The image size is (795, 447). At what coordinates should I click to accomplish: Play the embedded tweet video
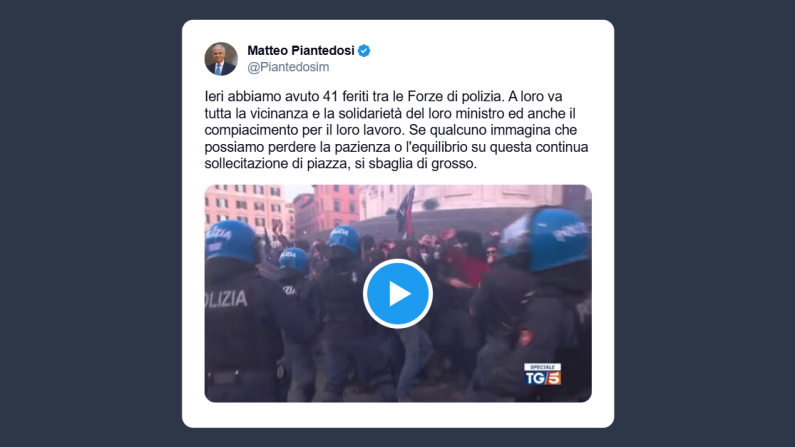(x=398, y=293)
